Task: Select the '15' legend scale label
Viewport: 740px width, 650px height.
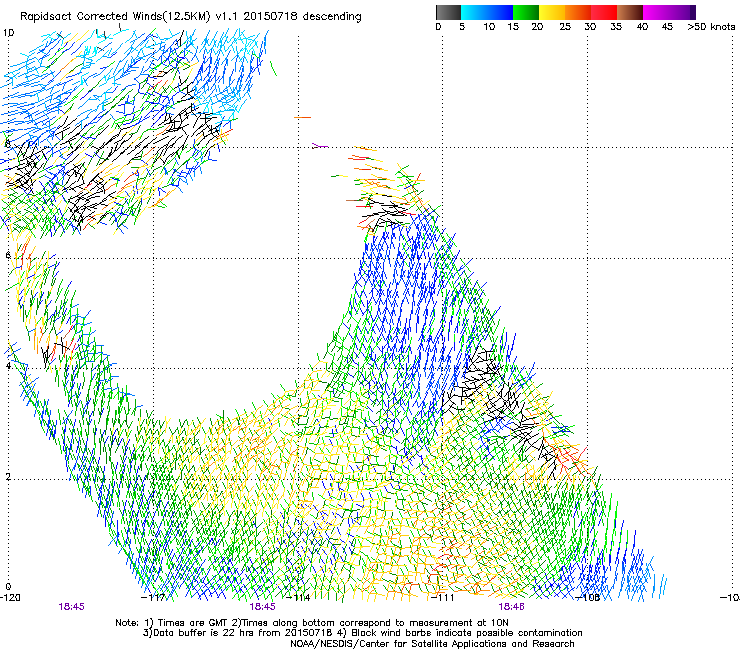Action: click(513, 27)
